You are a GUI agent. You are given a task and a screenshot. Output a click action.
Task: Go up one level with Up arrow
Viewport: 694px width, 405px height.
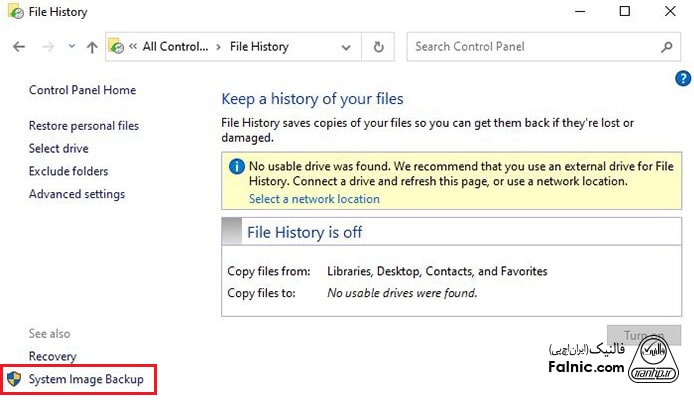(x=92, y=47)
